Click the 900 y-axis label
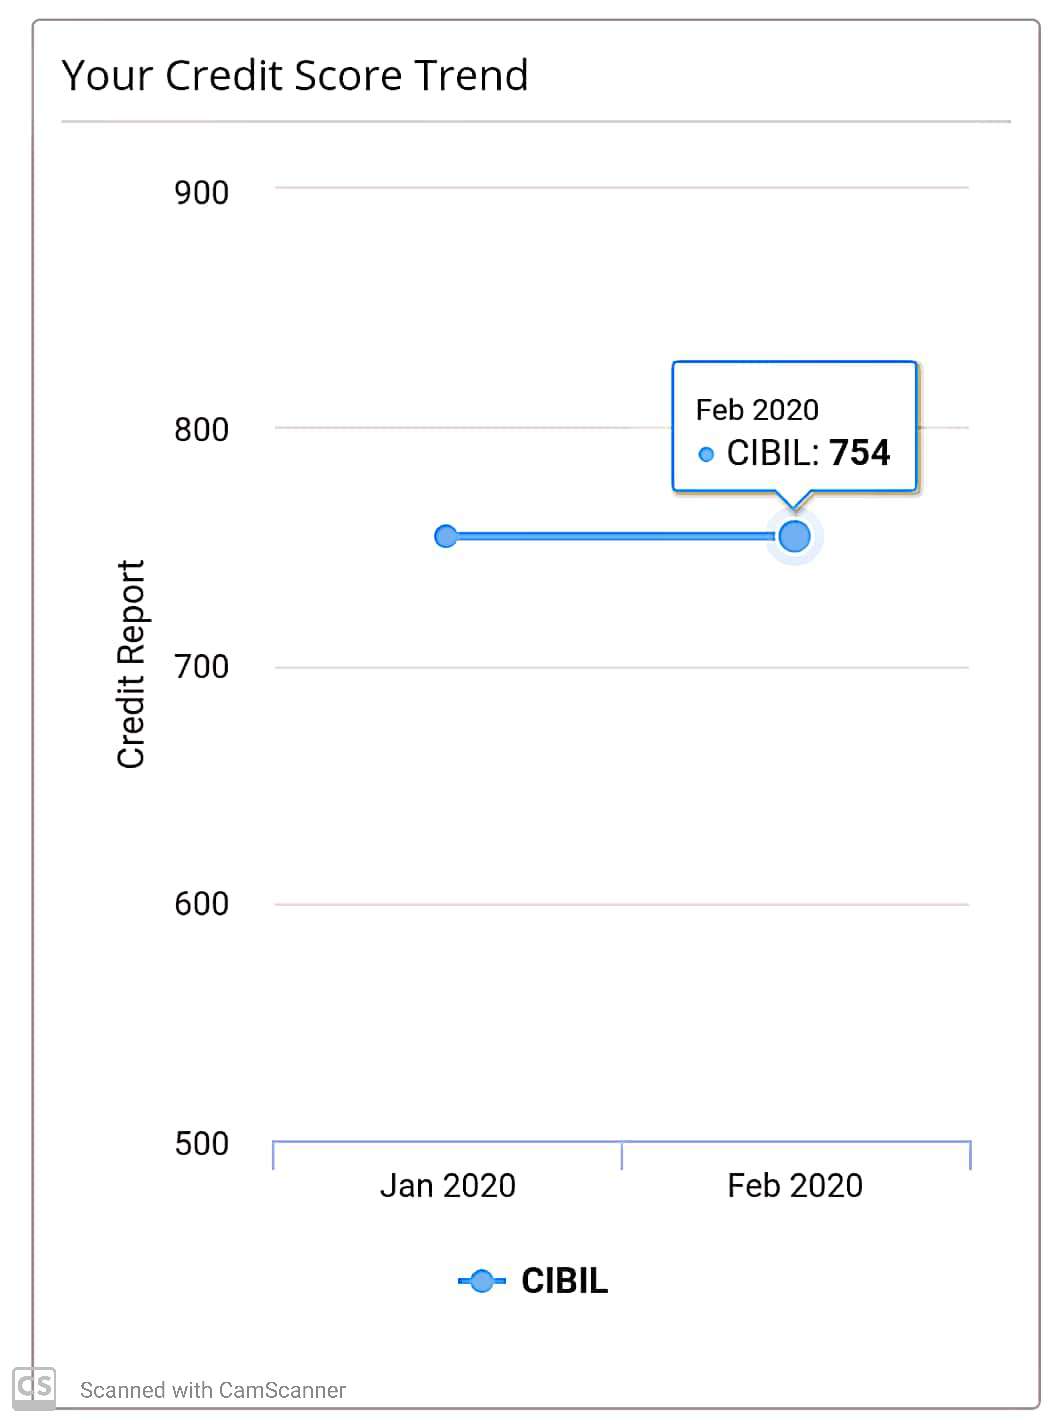This screenshot has width=1064, height=1424. 201,192
